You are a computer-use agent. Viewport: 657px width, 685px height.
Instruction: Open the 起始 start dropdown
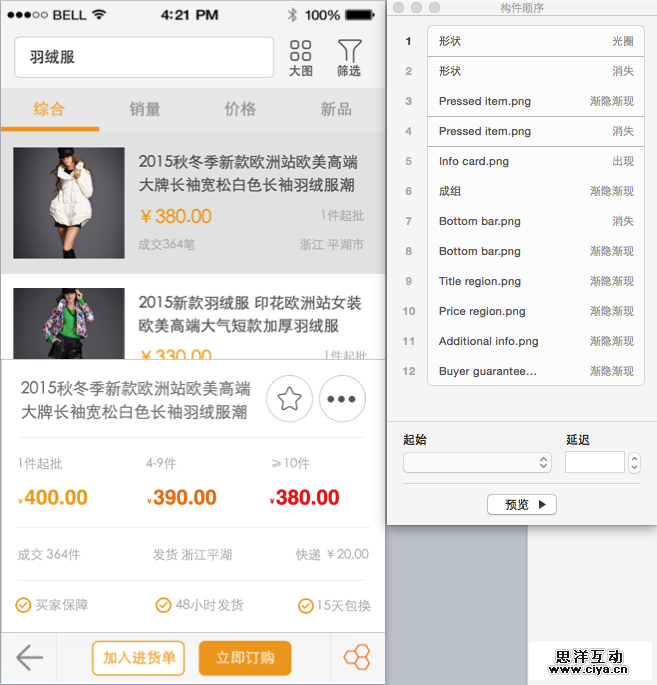(x=477, y=463)
